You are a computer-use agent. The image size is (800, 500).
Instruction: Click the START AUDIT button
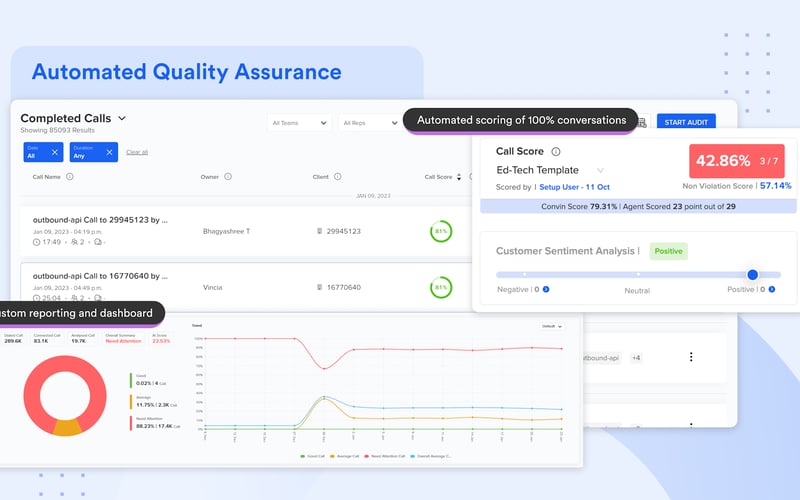[x=686, y=122]
